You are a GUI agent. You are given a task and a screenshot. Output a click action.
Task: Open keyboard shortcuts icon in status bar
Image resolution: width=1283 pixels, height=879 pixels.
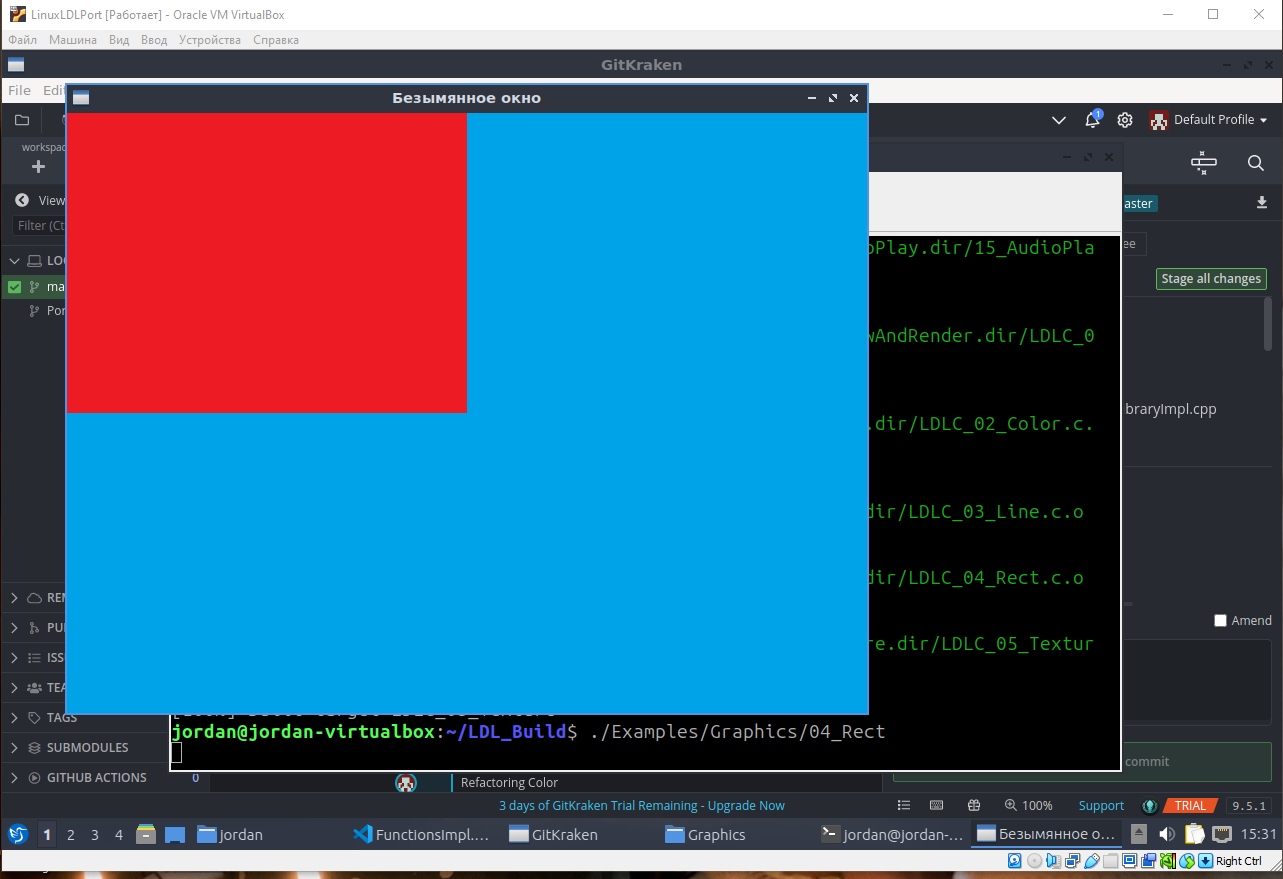937,805
